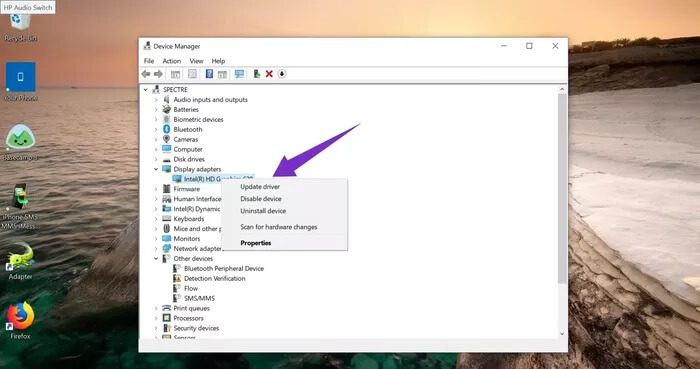
Task: Click the Monitors category icon
Action: (x=167, y=239)
